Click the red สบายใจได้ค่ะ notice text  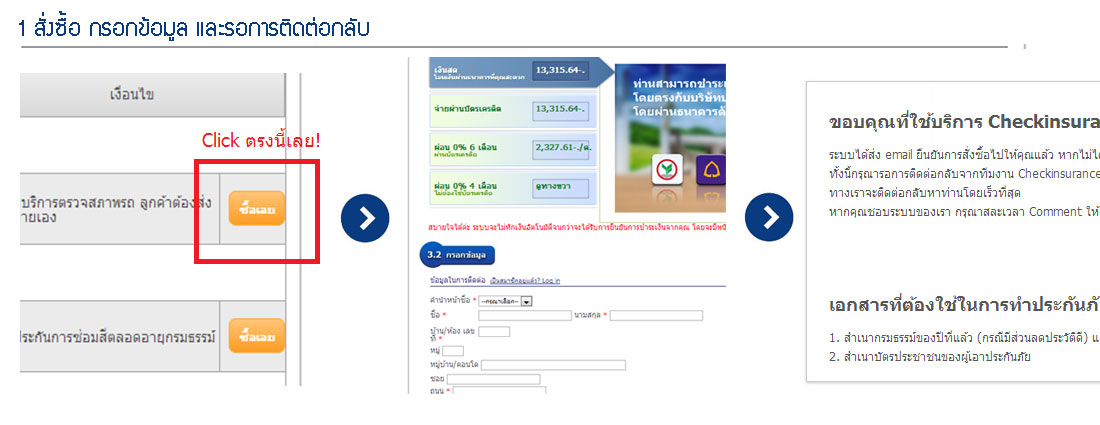pyautogui.click(x=575, y=227)
